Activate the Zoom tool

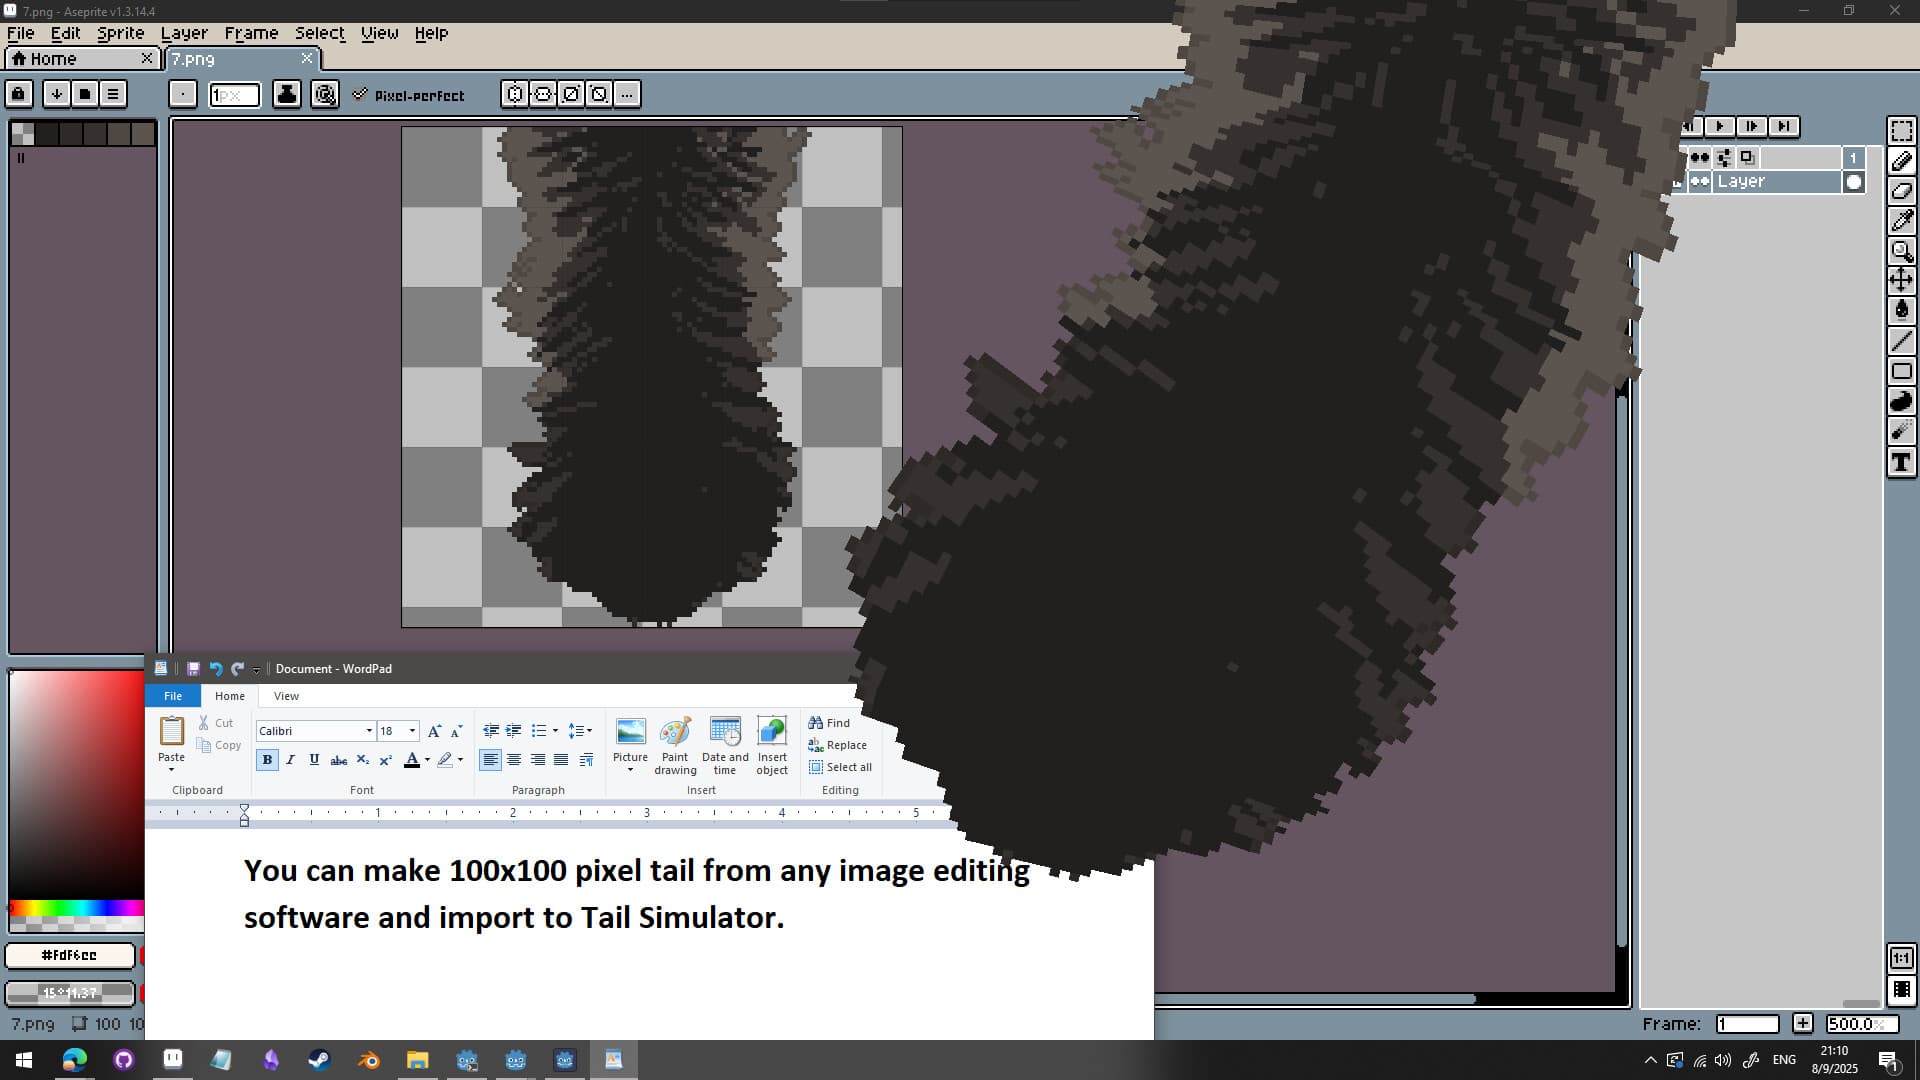coord(1902,251)
